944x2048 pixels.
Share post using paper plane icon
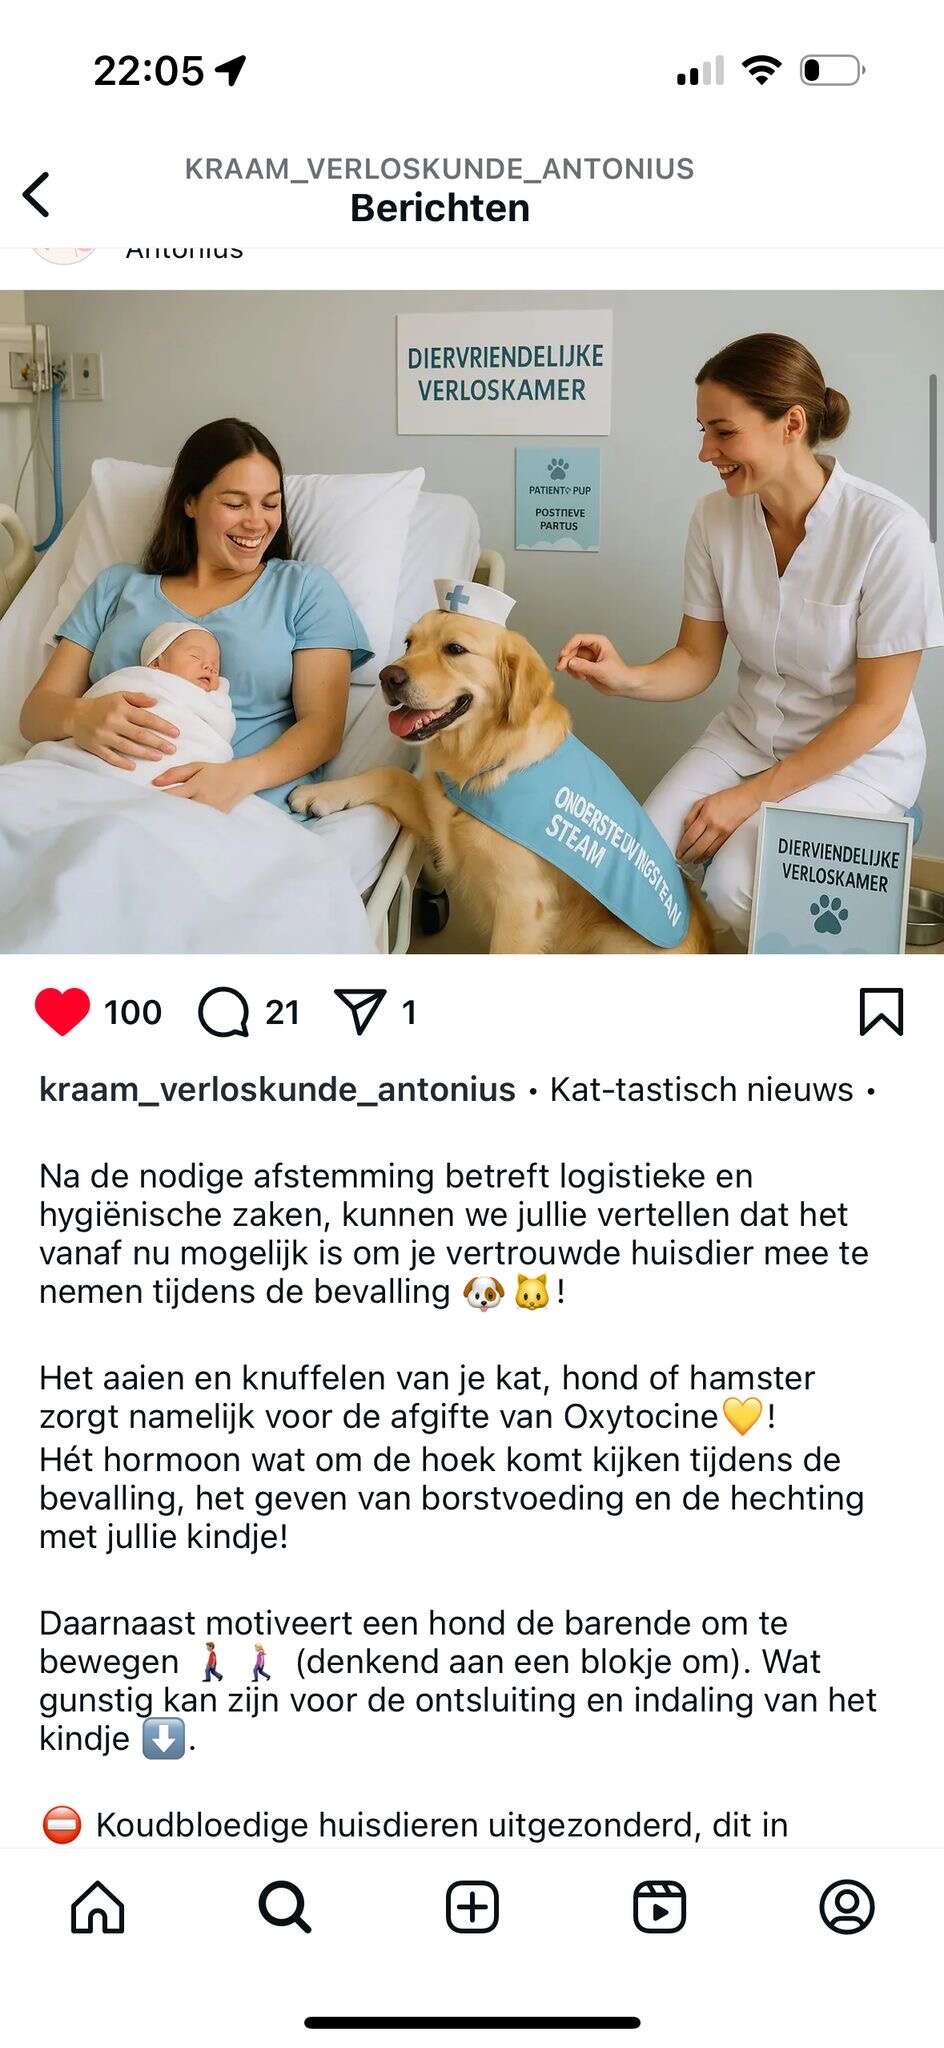pos(360,1012)
